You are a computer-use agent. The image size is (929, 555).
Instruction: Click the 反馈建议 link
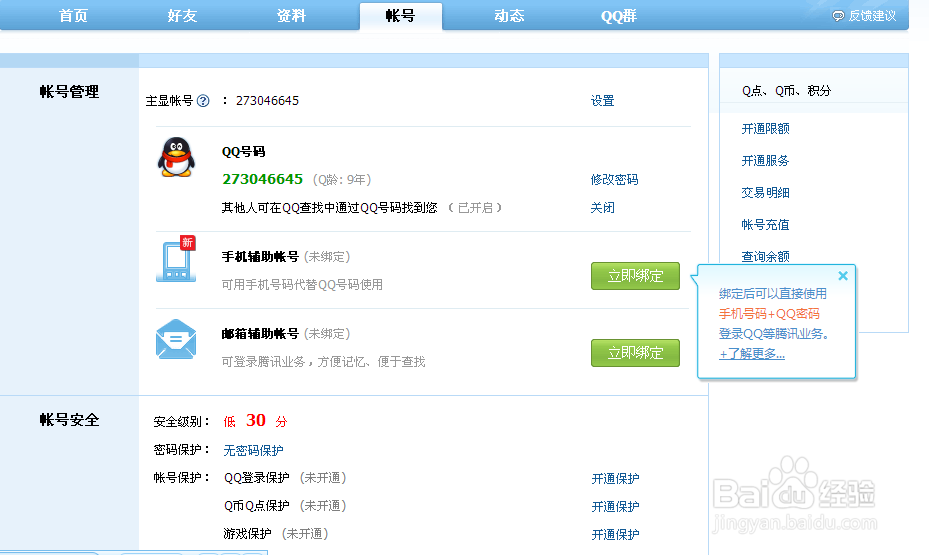pos(872,16)
